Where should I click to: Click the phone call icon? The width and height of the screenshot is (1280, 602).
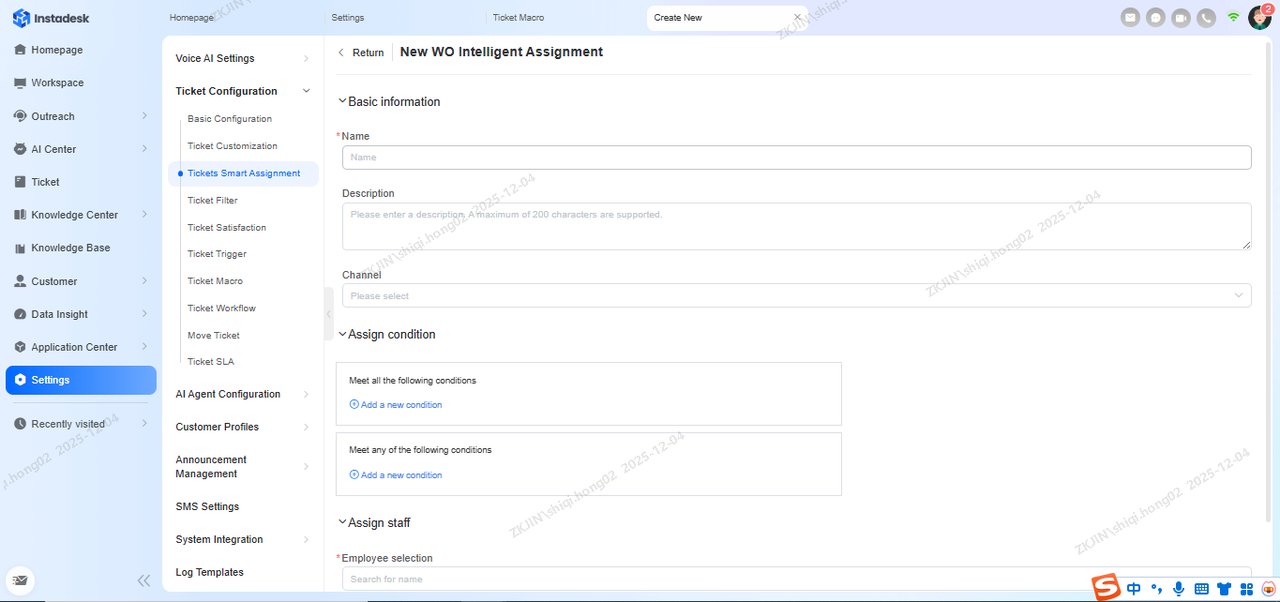tap(1207, 17)
